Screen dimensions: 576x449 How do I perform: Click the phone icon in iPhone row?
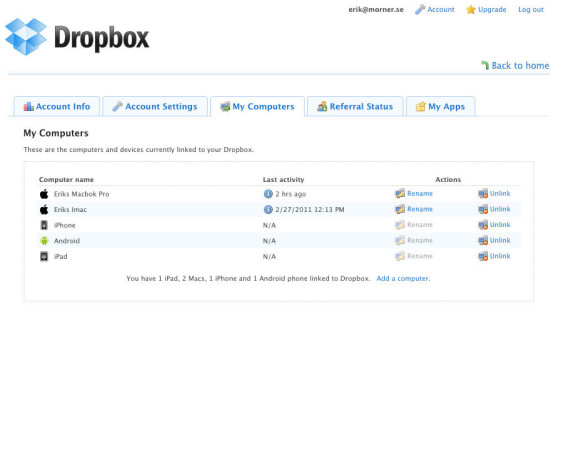[44, 225]
